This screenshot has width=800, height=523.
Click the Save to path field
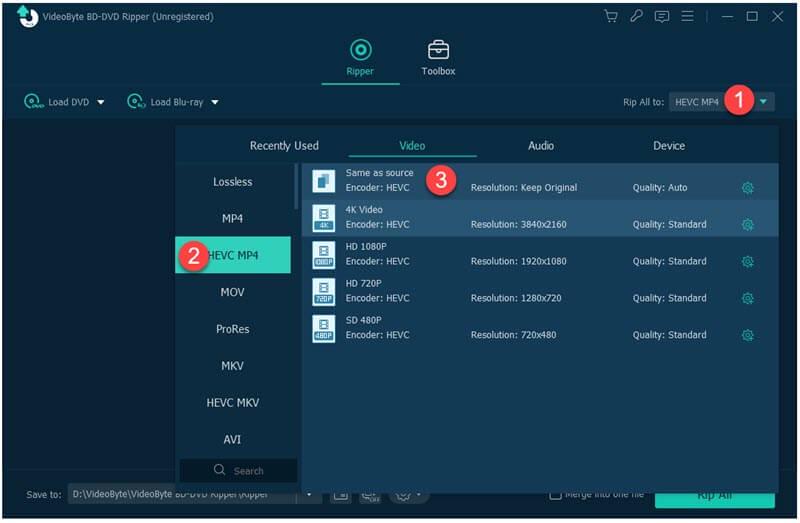tap(182, 494)
